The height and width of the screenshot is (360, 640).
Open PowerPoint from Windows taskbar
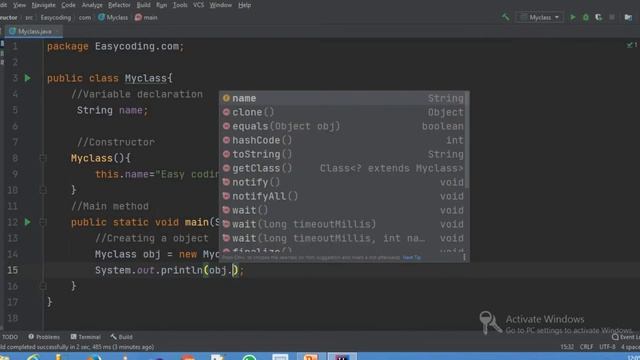click(x=311, y=357)
